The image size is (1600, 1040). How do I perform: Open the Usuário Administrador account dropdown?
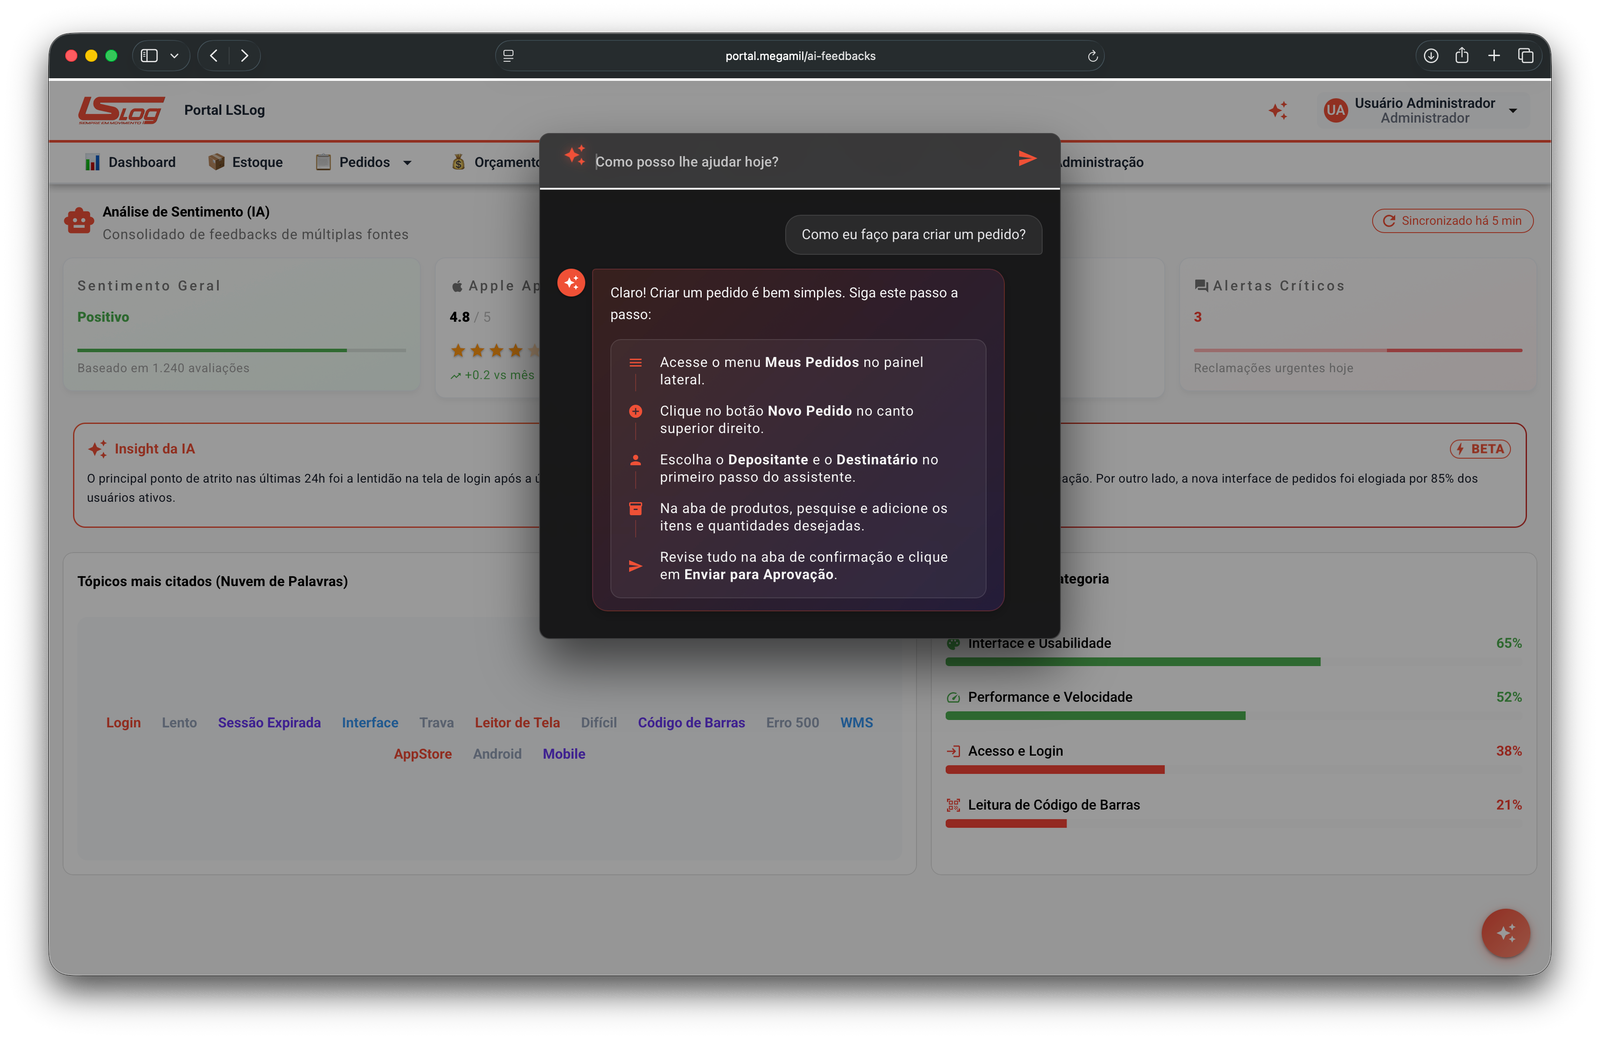pyautogui.click(x=1423, y=110)
